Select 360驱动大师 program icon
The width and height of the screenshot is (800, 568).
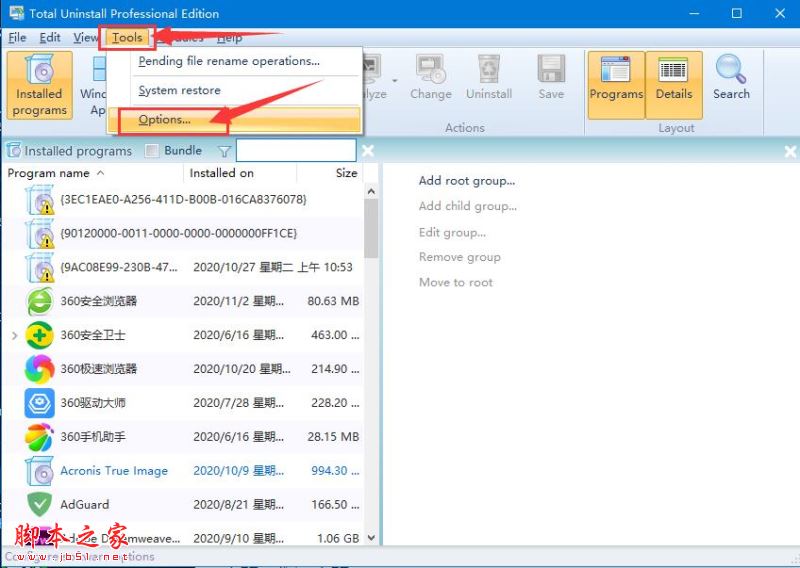(39, 403)
